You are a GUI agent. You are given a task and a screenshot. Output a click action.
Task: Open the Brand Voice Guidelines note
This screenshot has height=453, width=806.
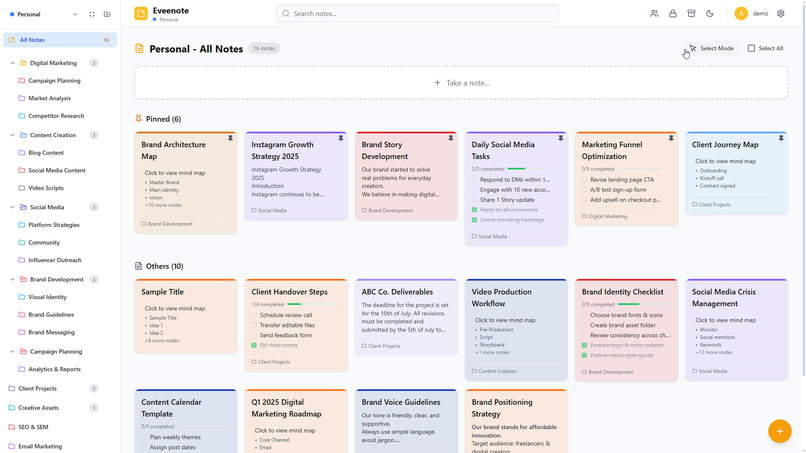(406, 422)
